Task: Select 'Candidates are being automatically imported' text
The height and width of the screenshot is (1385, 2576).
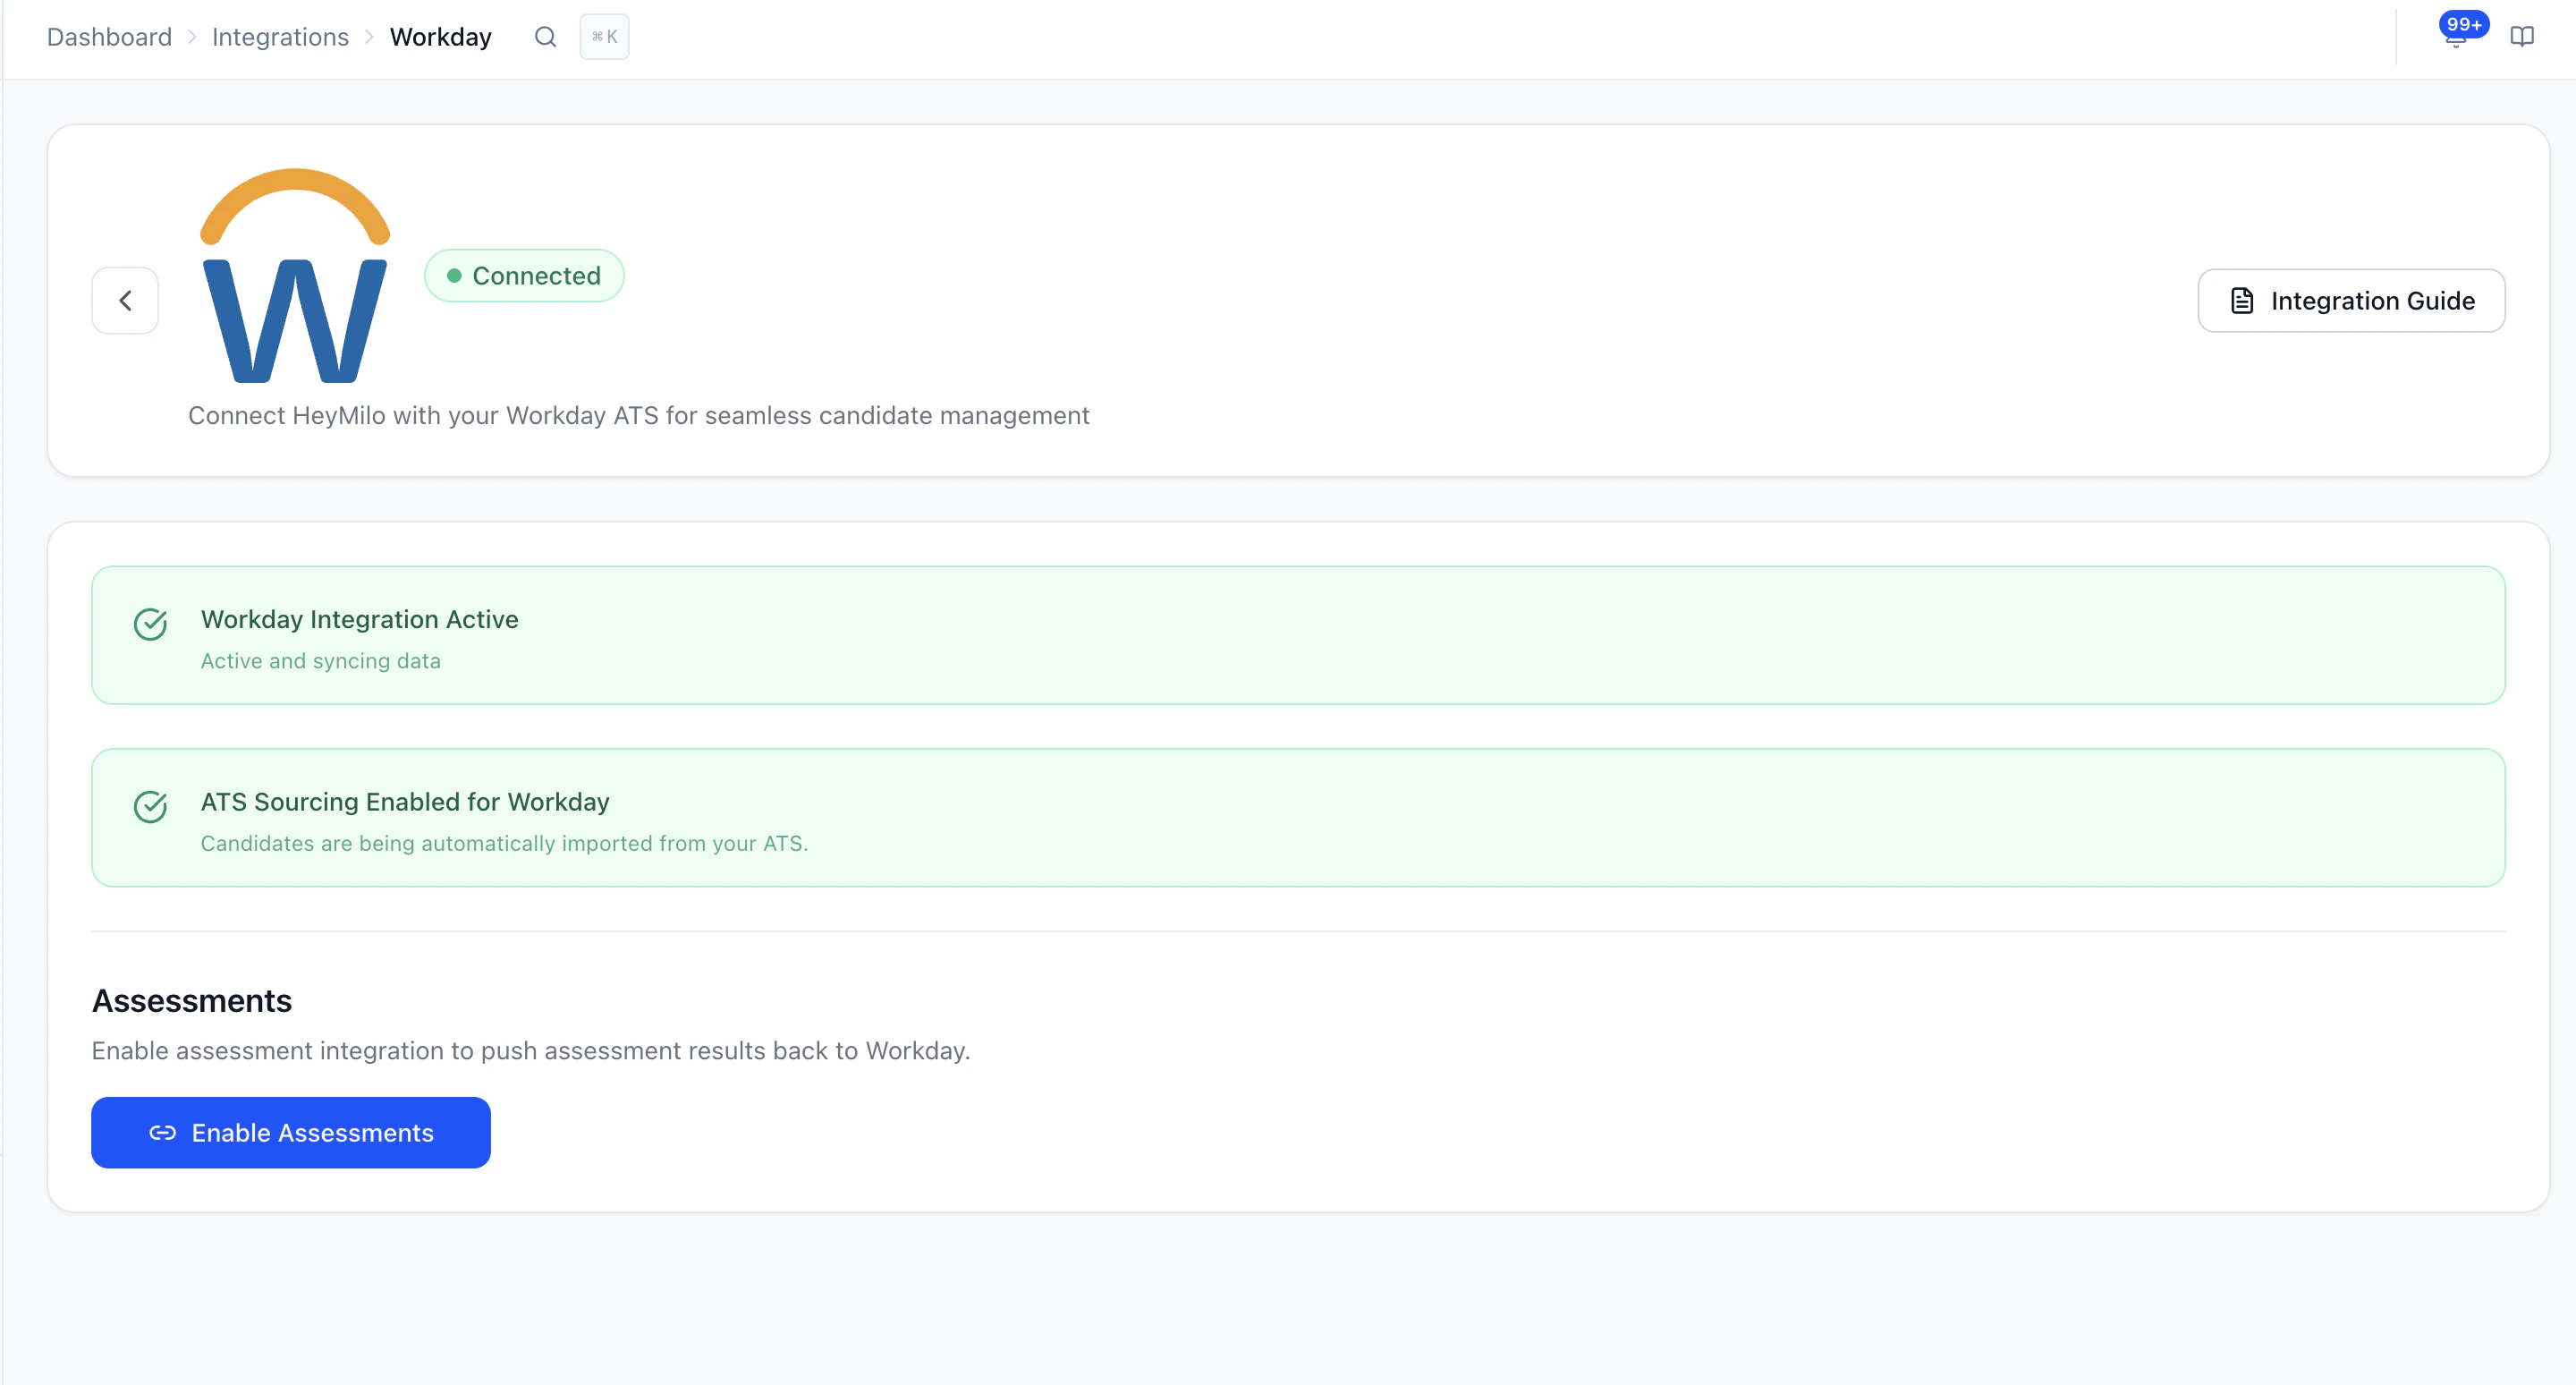Action: [504, 843]
